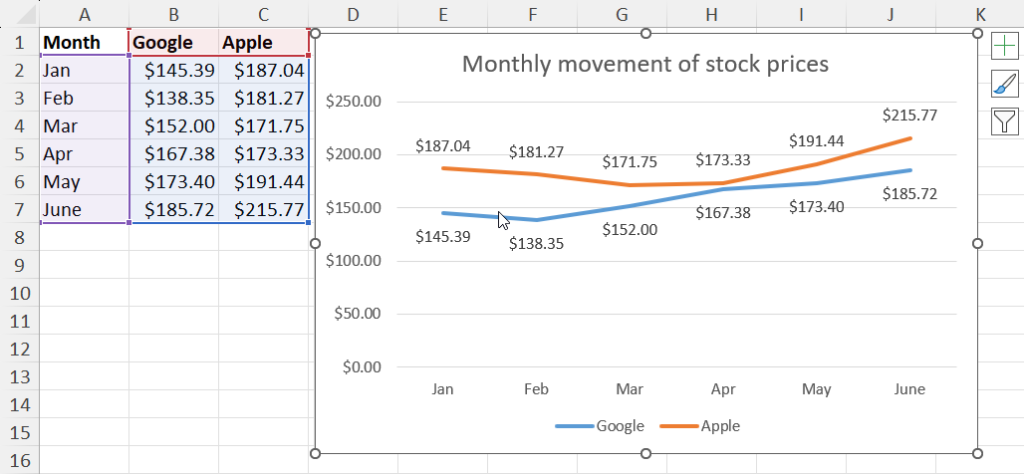Image resolution: width=1024 pixels, height=474 pixels.
Task: Select cell containing $167.38
Action: pos(174,154)
